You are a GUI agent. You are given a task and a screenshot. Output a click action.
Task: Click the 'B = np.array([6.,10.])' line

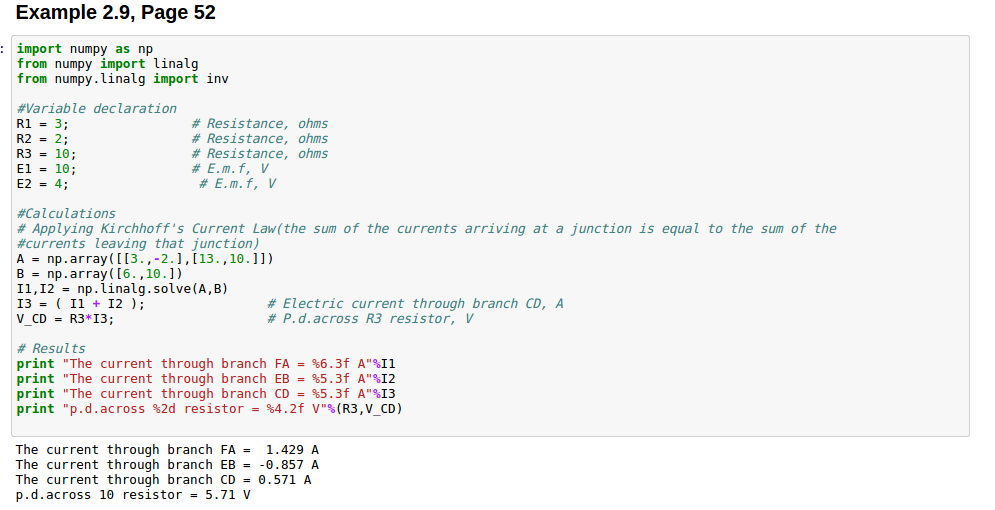click(x=99, y=274)
